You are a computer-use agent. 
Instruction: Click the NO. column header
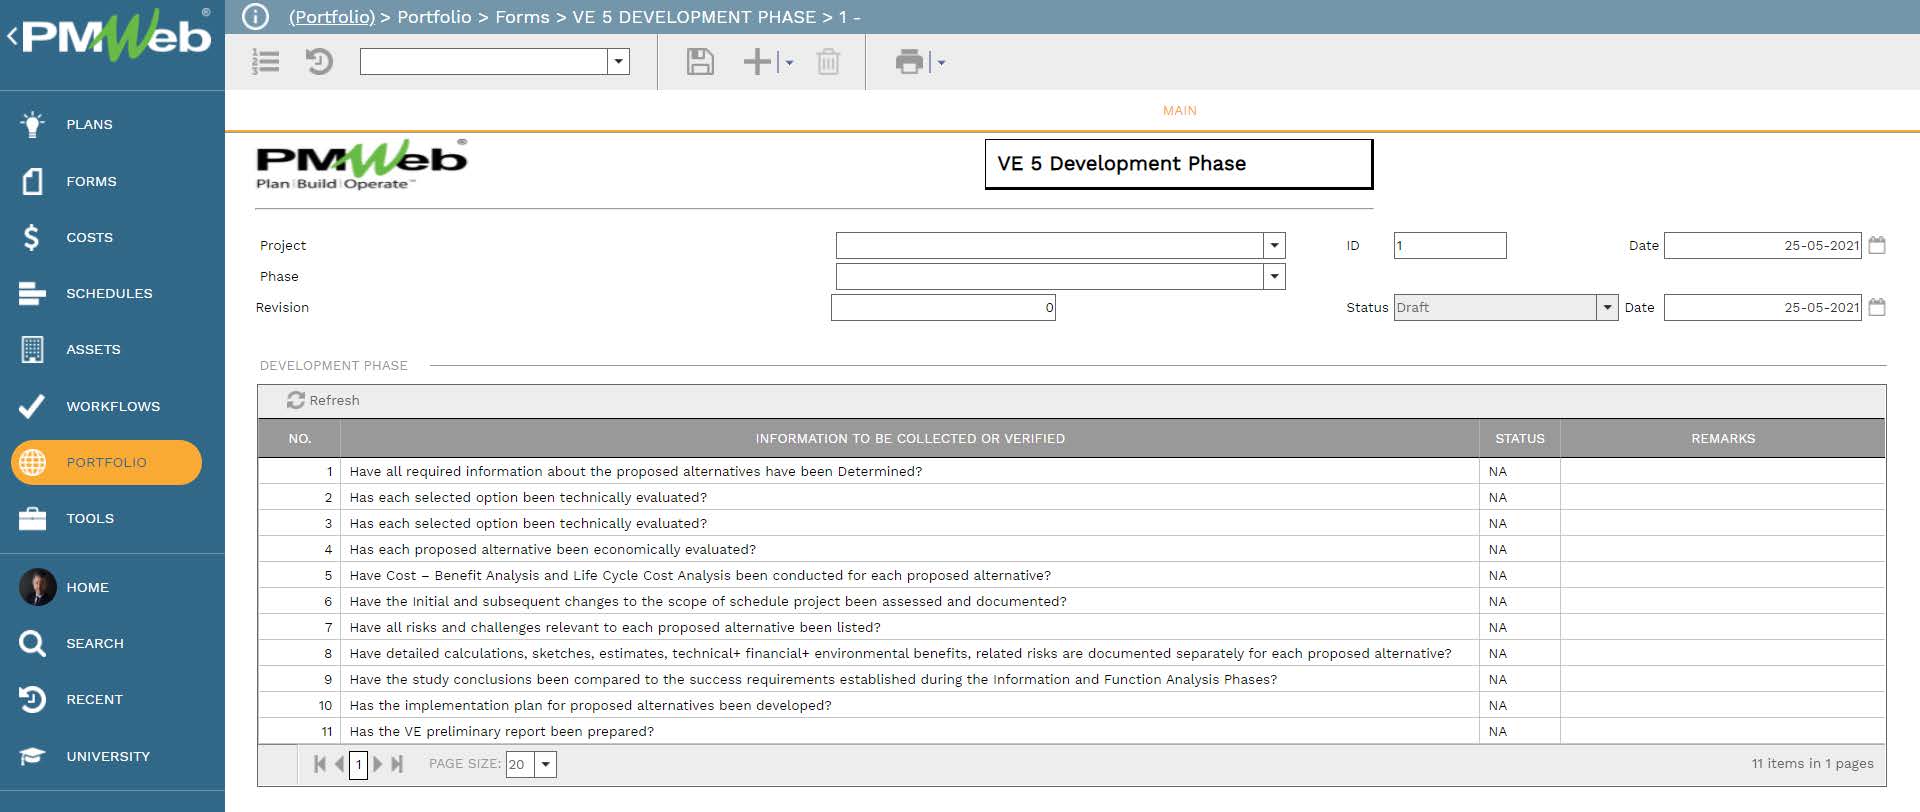(x=299, y=438)
